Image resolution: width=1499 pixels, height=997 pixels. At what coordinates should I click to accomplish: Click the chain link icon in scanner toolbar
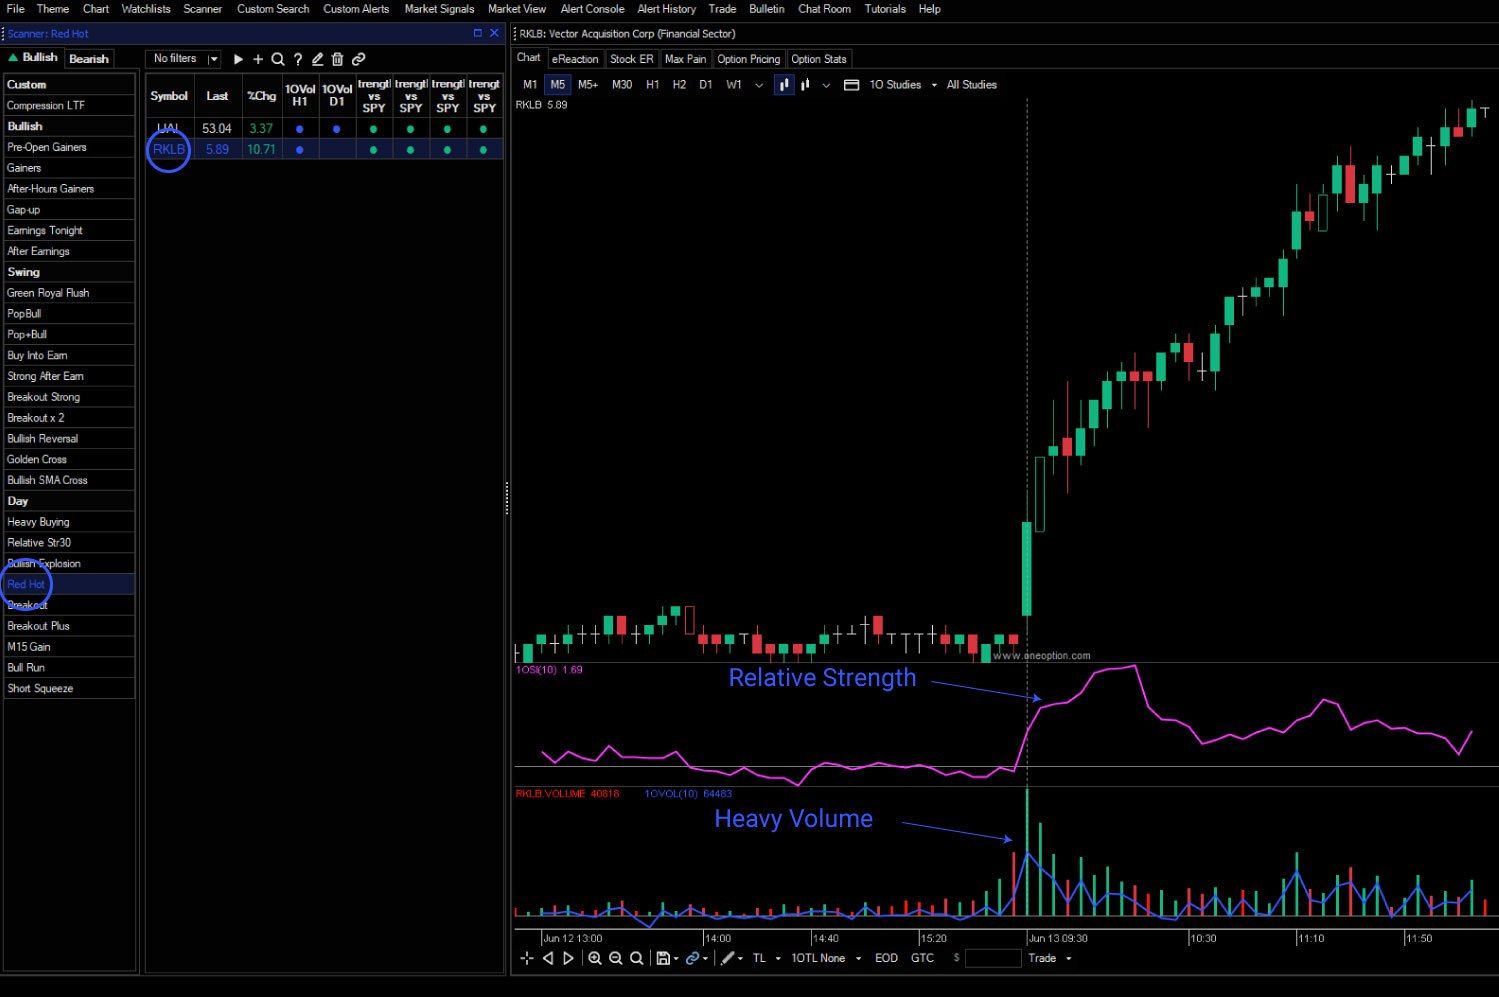358,59
